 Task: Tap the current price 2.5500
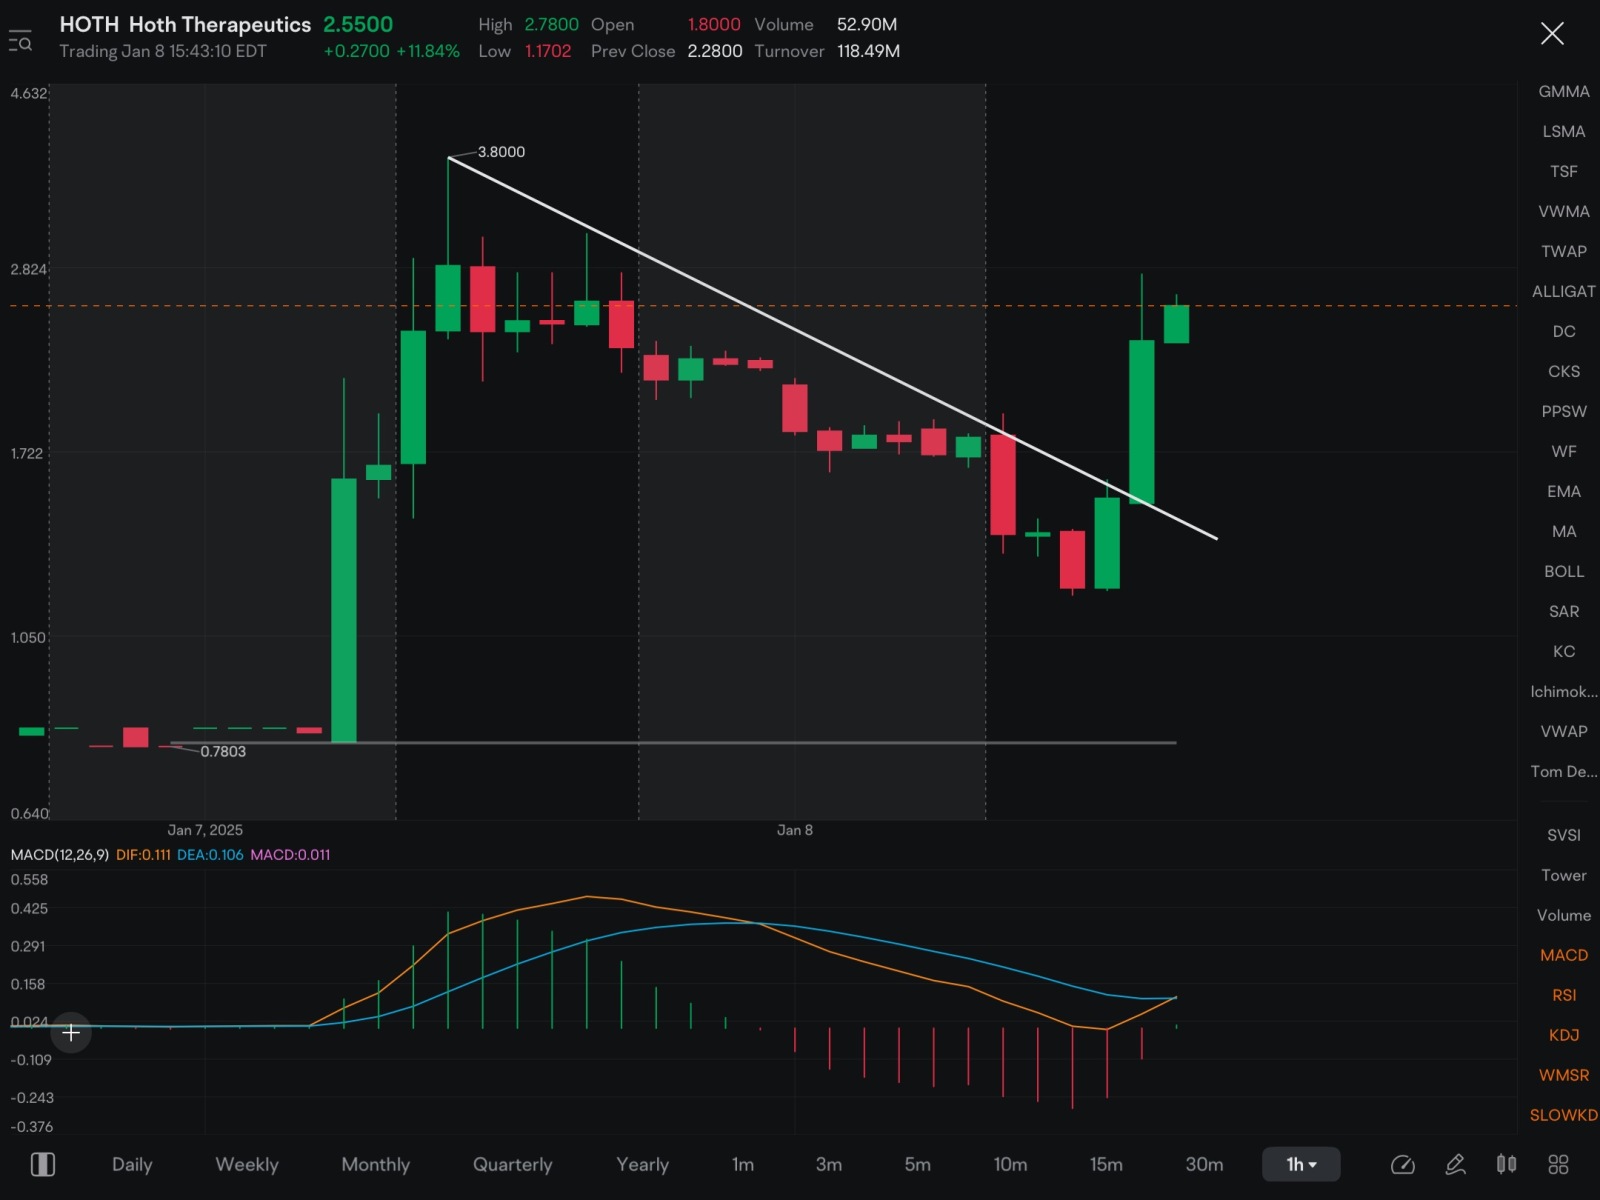358,25
